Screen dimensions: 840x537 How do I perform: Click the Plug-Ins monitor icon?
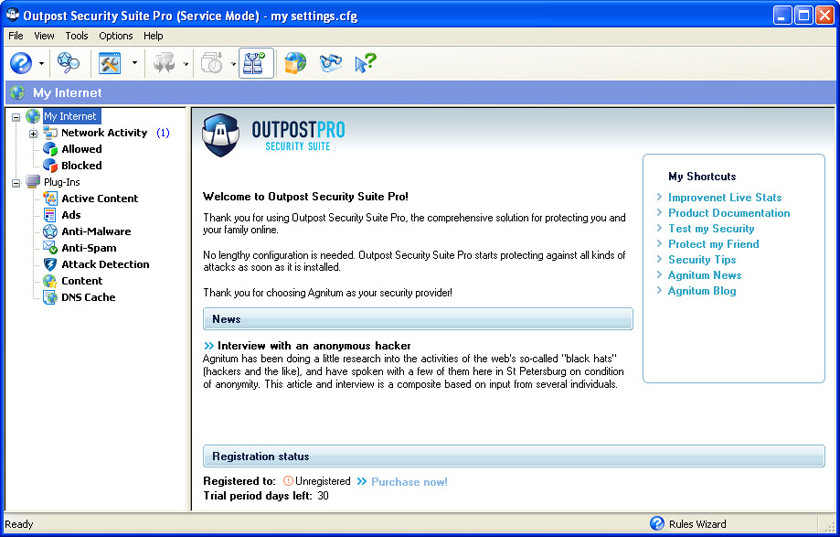pyautogui.click(x=33, y=182)
